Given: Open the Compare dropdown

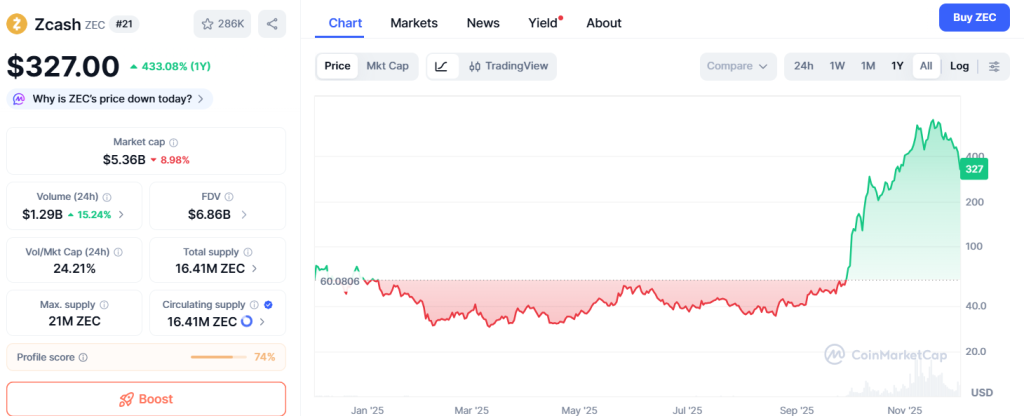Looking at the screenshot, I should [x=737, y=66].
